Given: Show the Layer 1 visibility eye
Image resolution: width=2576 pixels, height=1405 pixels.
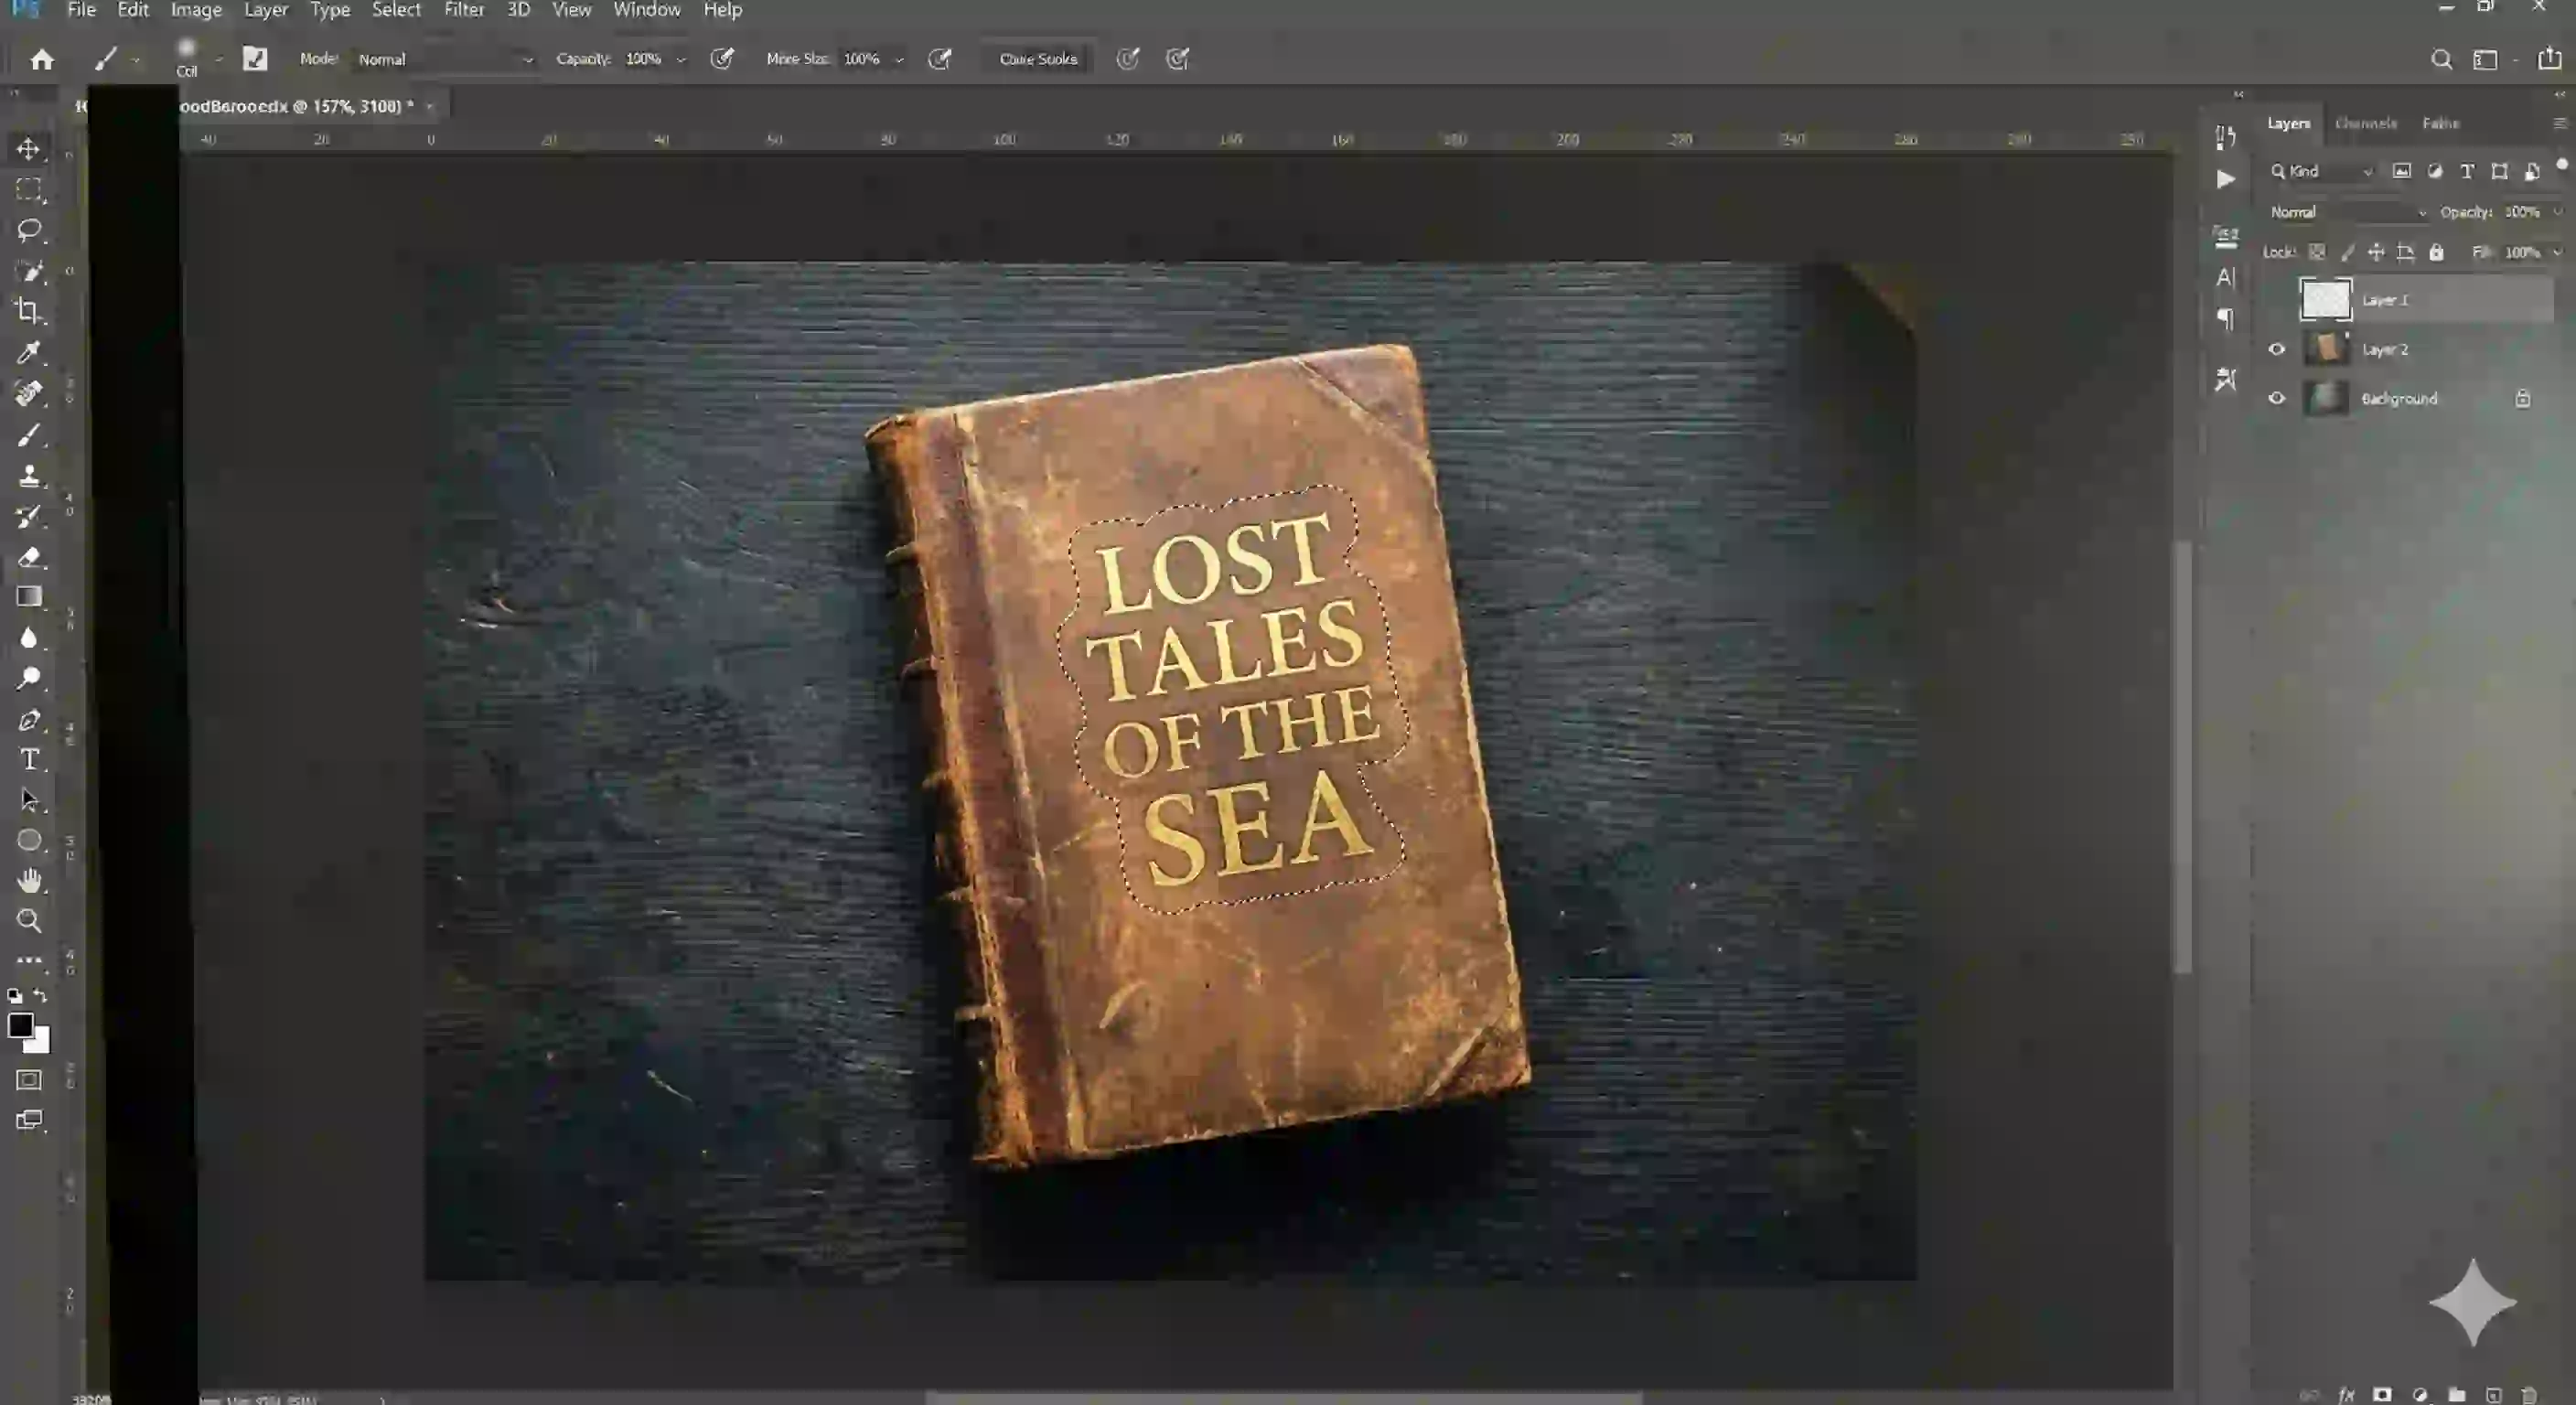Looking at the screenshot, I should click(x=2277, y=299).
